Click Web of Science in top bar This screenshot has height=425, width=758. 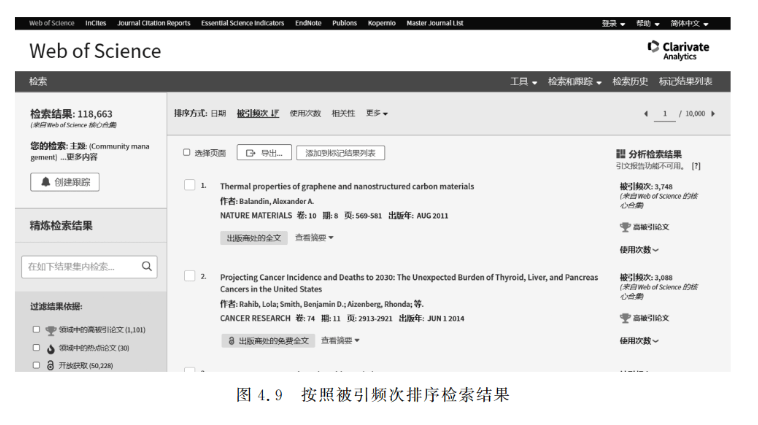coord(52,23)
